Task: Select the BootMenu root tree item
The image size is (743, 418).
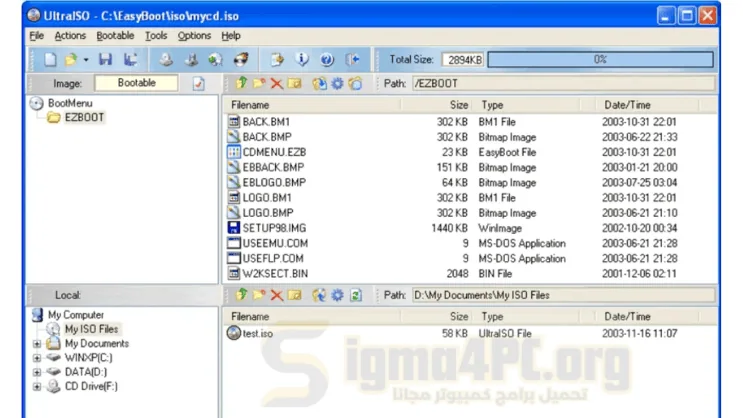Action: [70, 103]
